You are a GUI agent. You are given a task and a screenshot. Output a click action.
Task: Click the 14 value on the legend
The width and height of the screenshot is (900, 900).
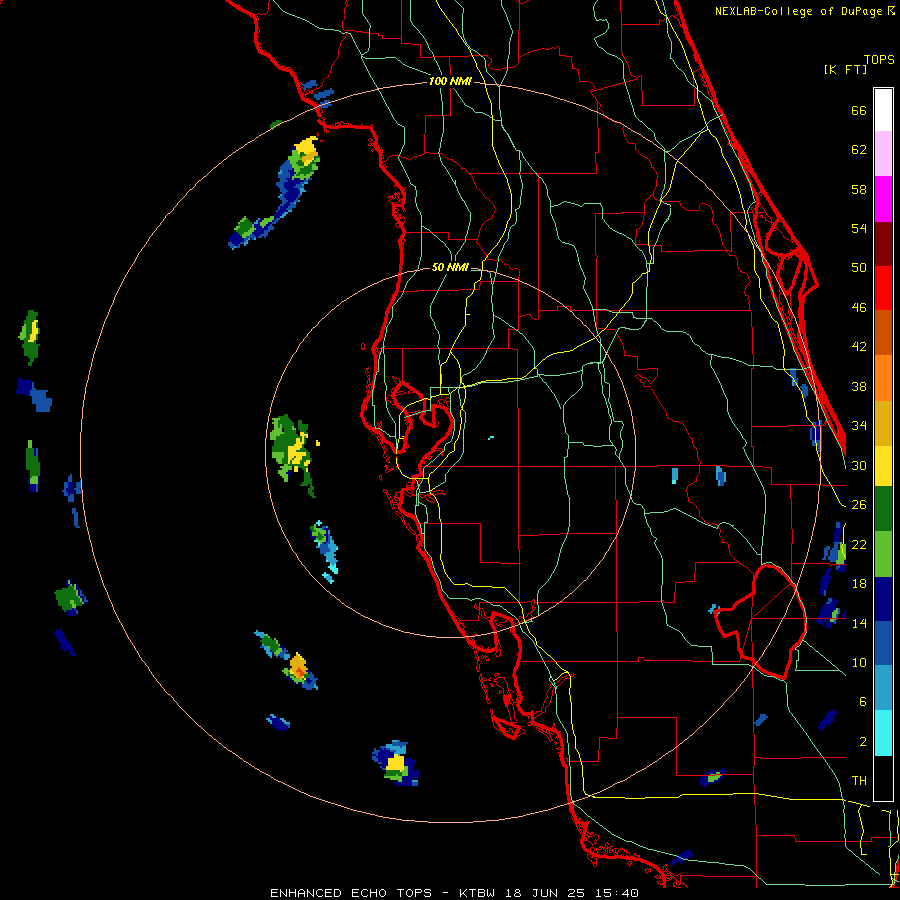[859, 623]
